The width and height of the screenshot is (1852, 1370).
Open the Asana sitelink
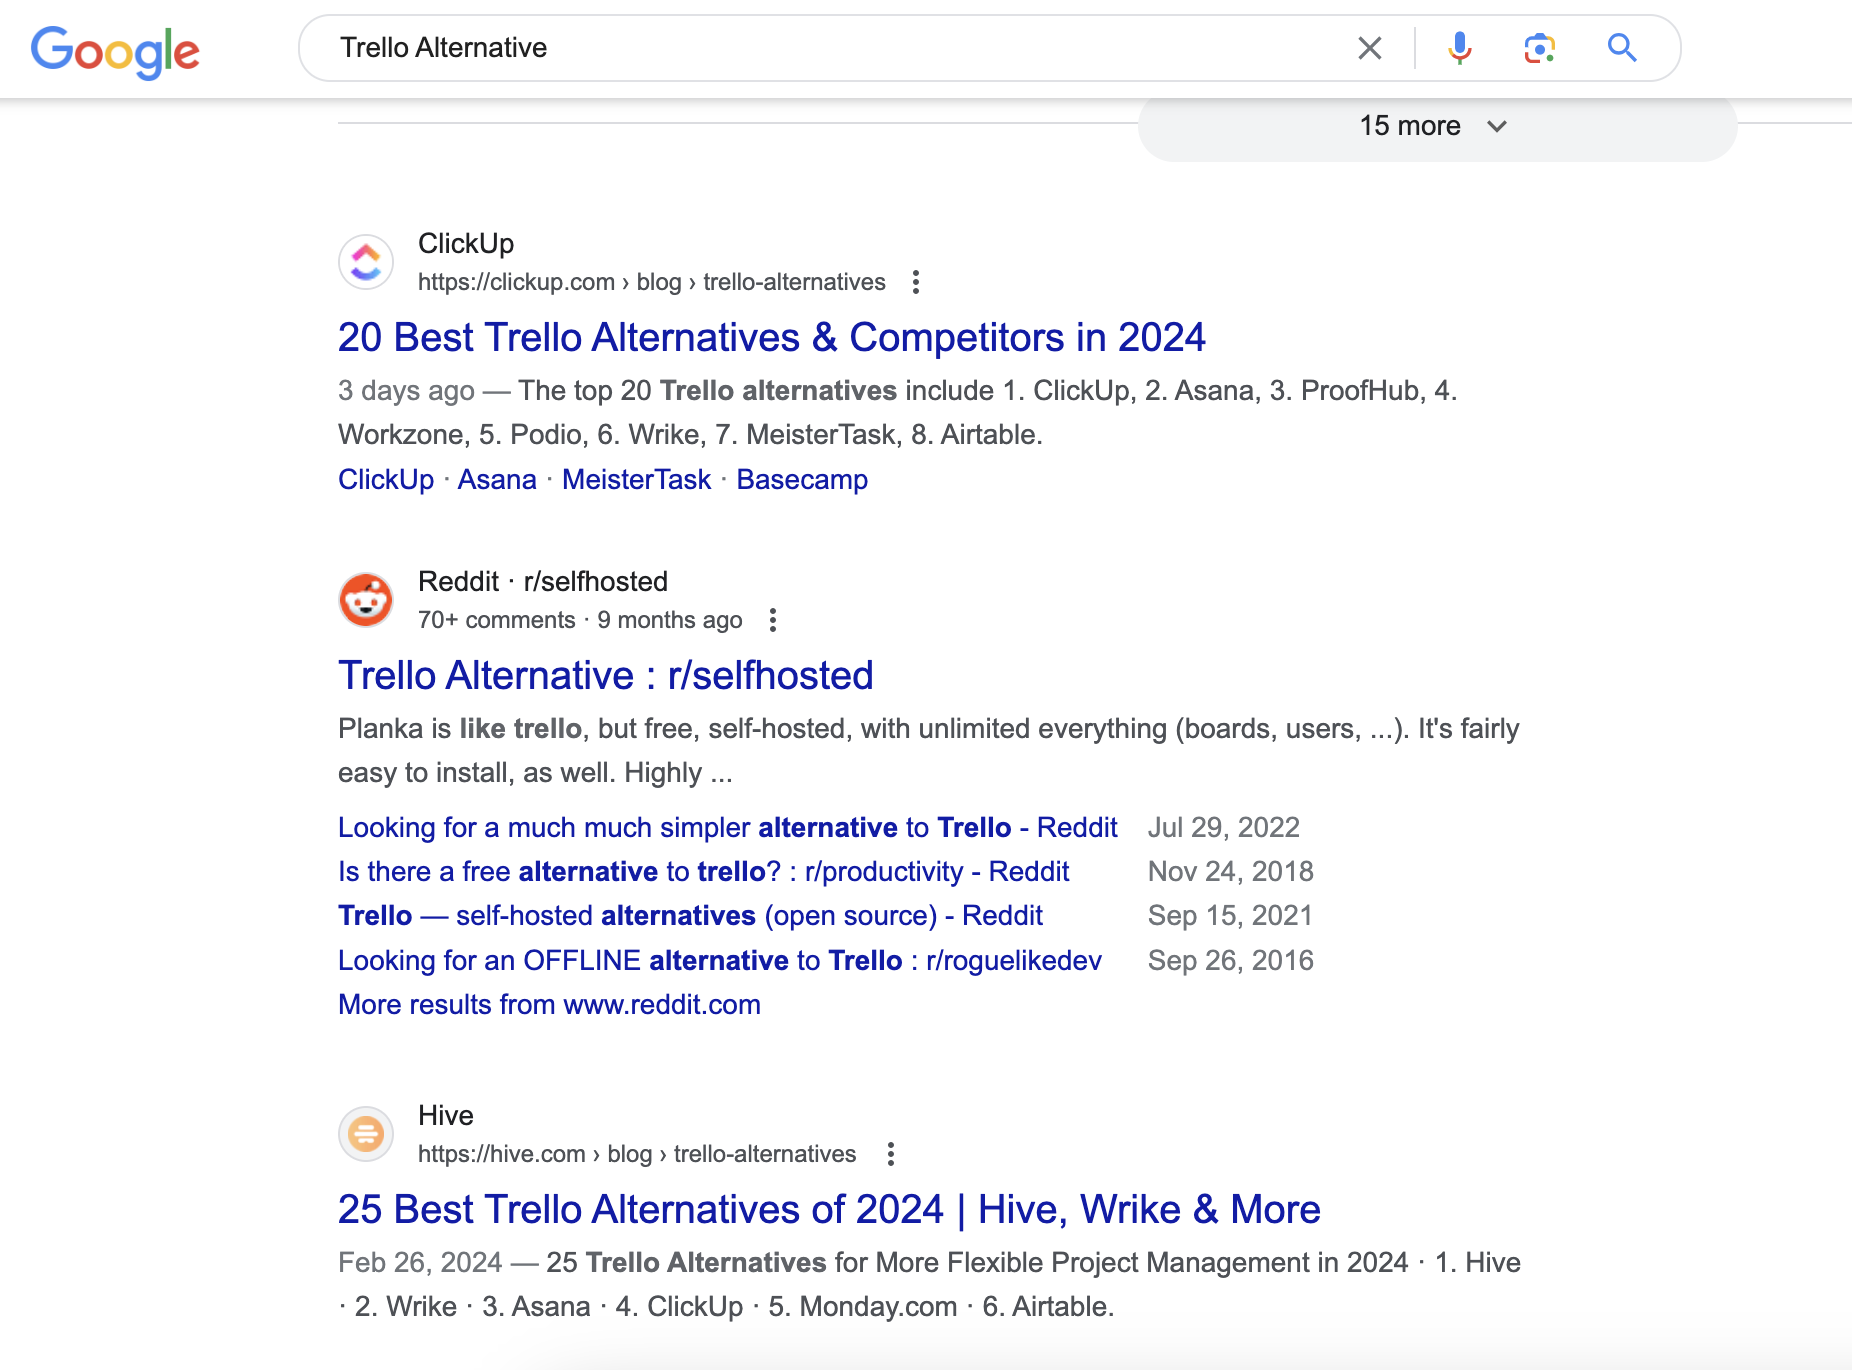pyautogui.click(x=497, y=480)
